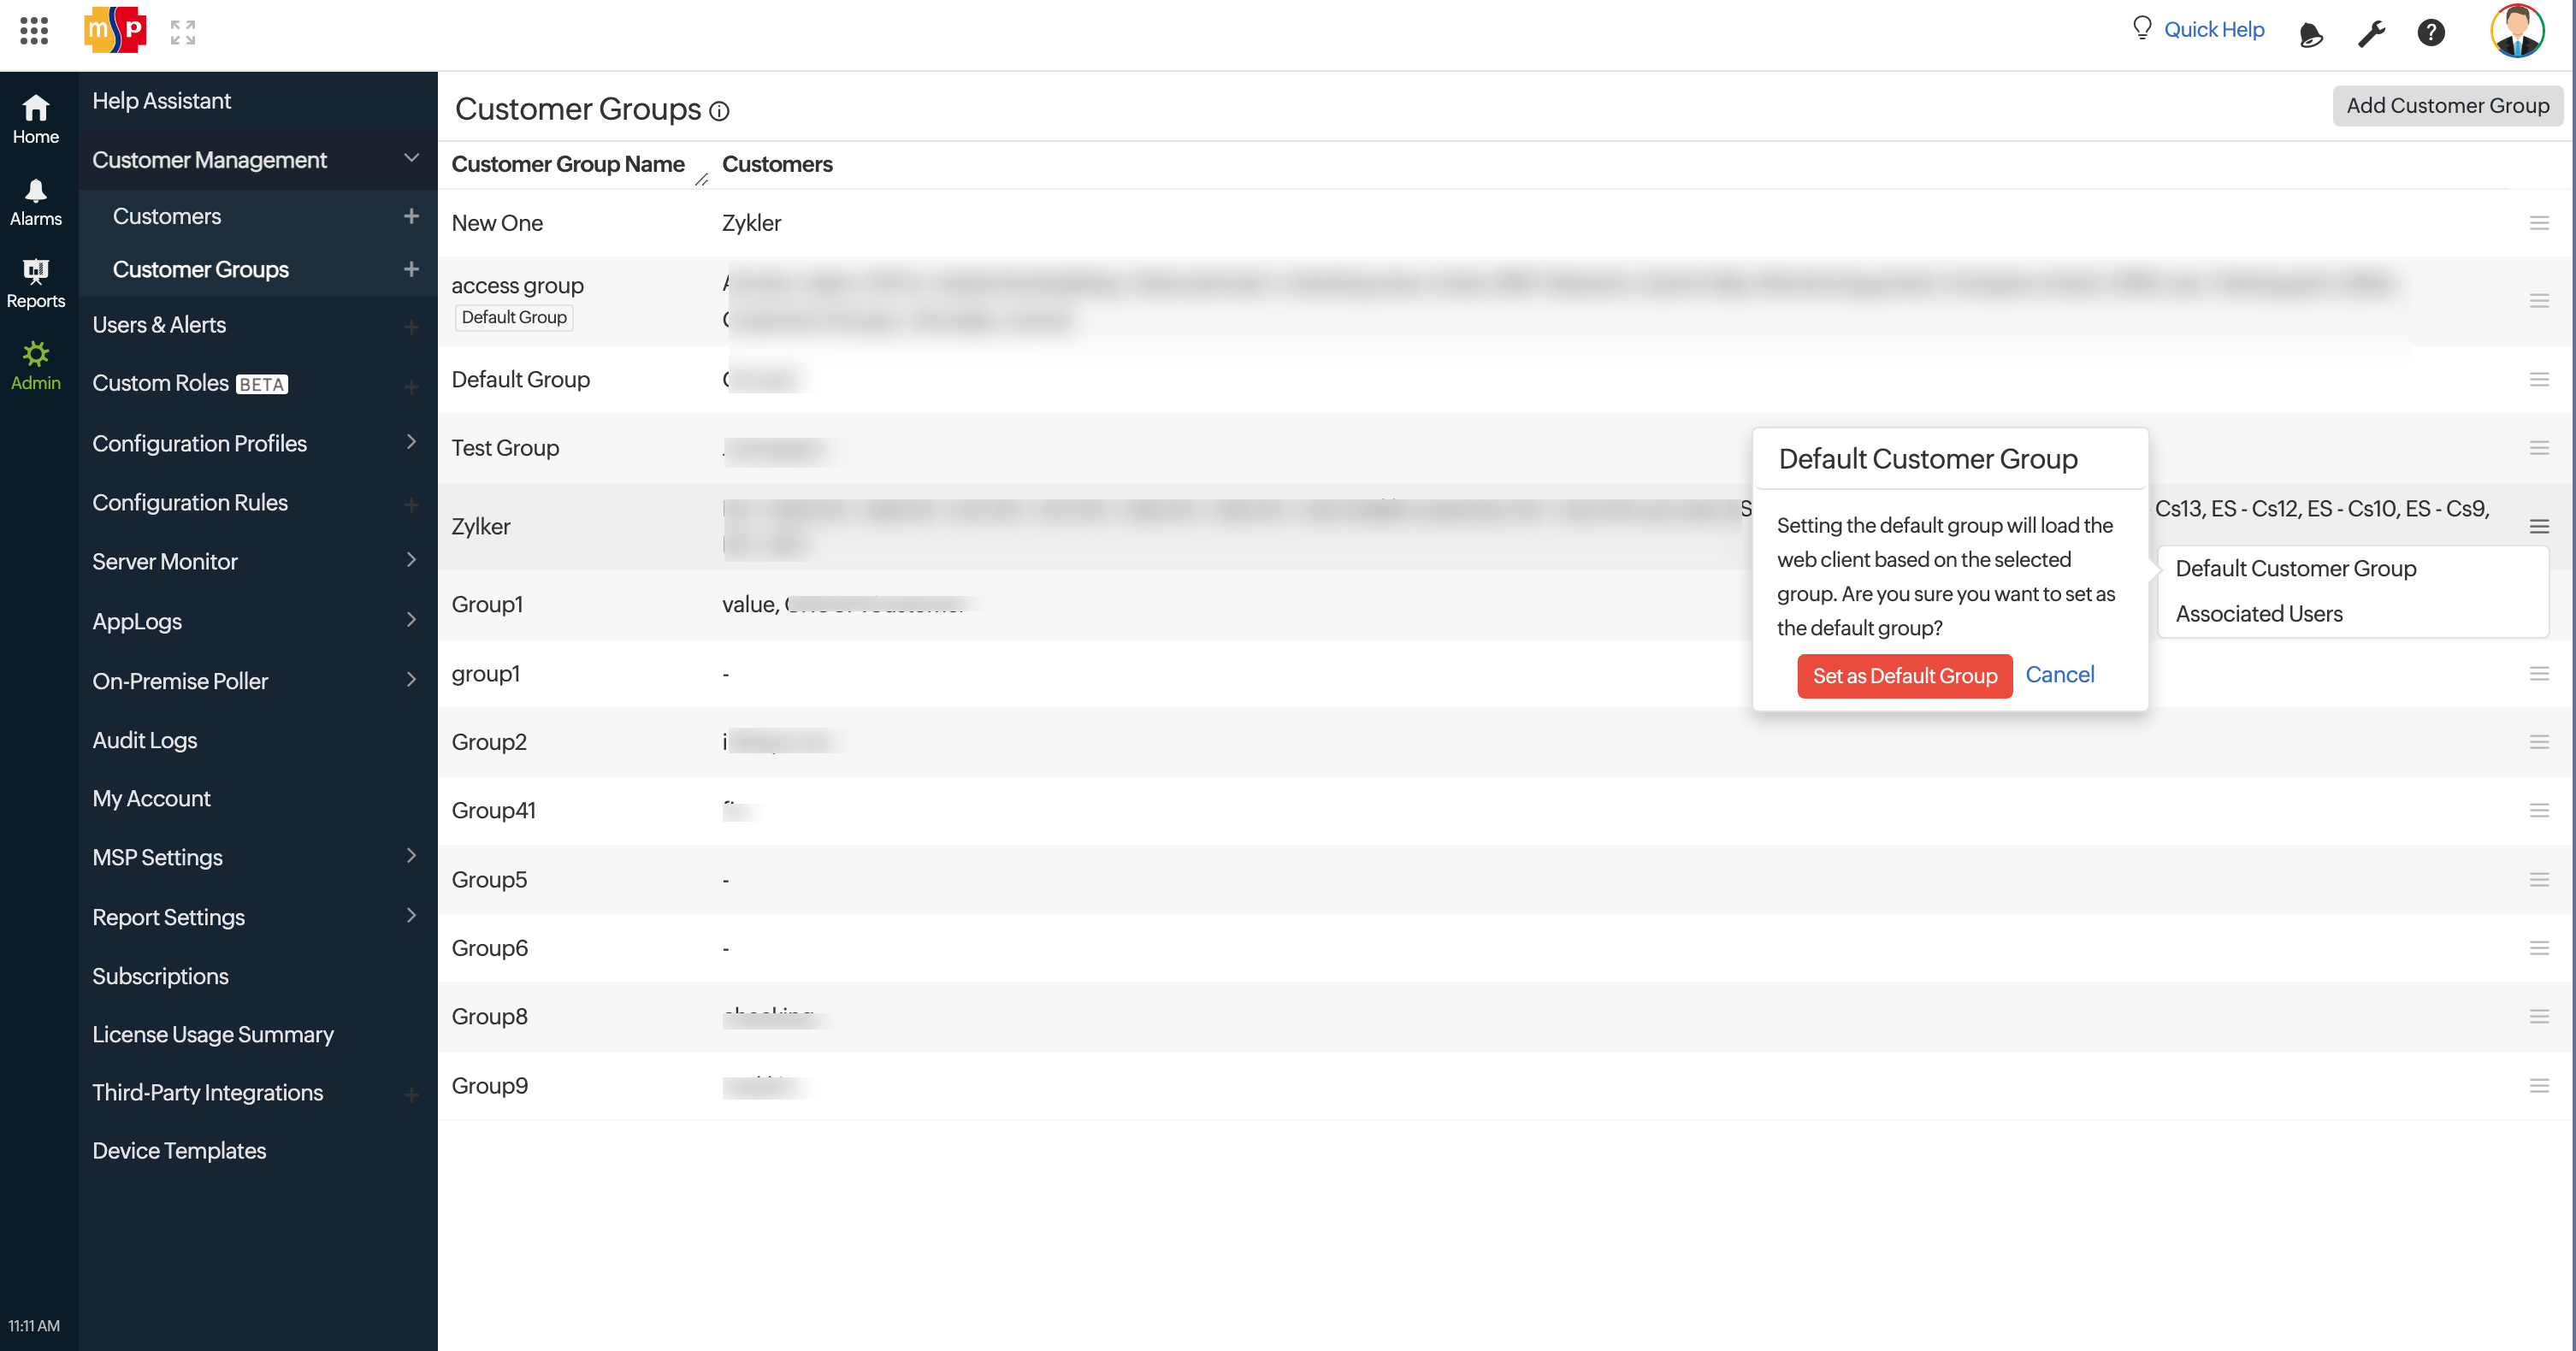Click the Cancel button in dialog

pyautogui.click(x=2061, y=675)
